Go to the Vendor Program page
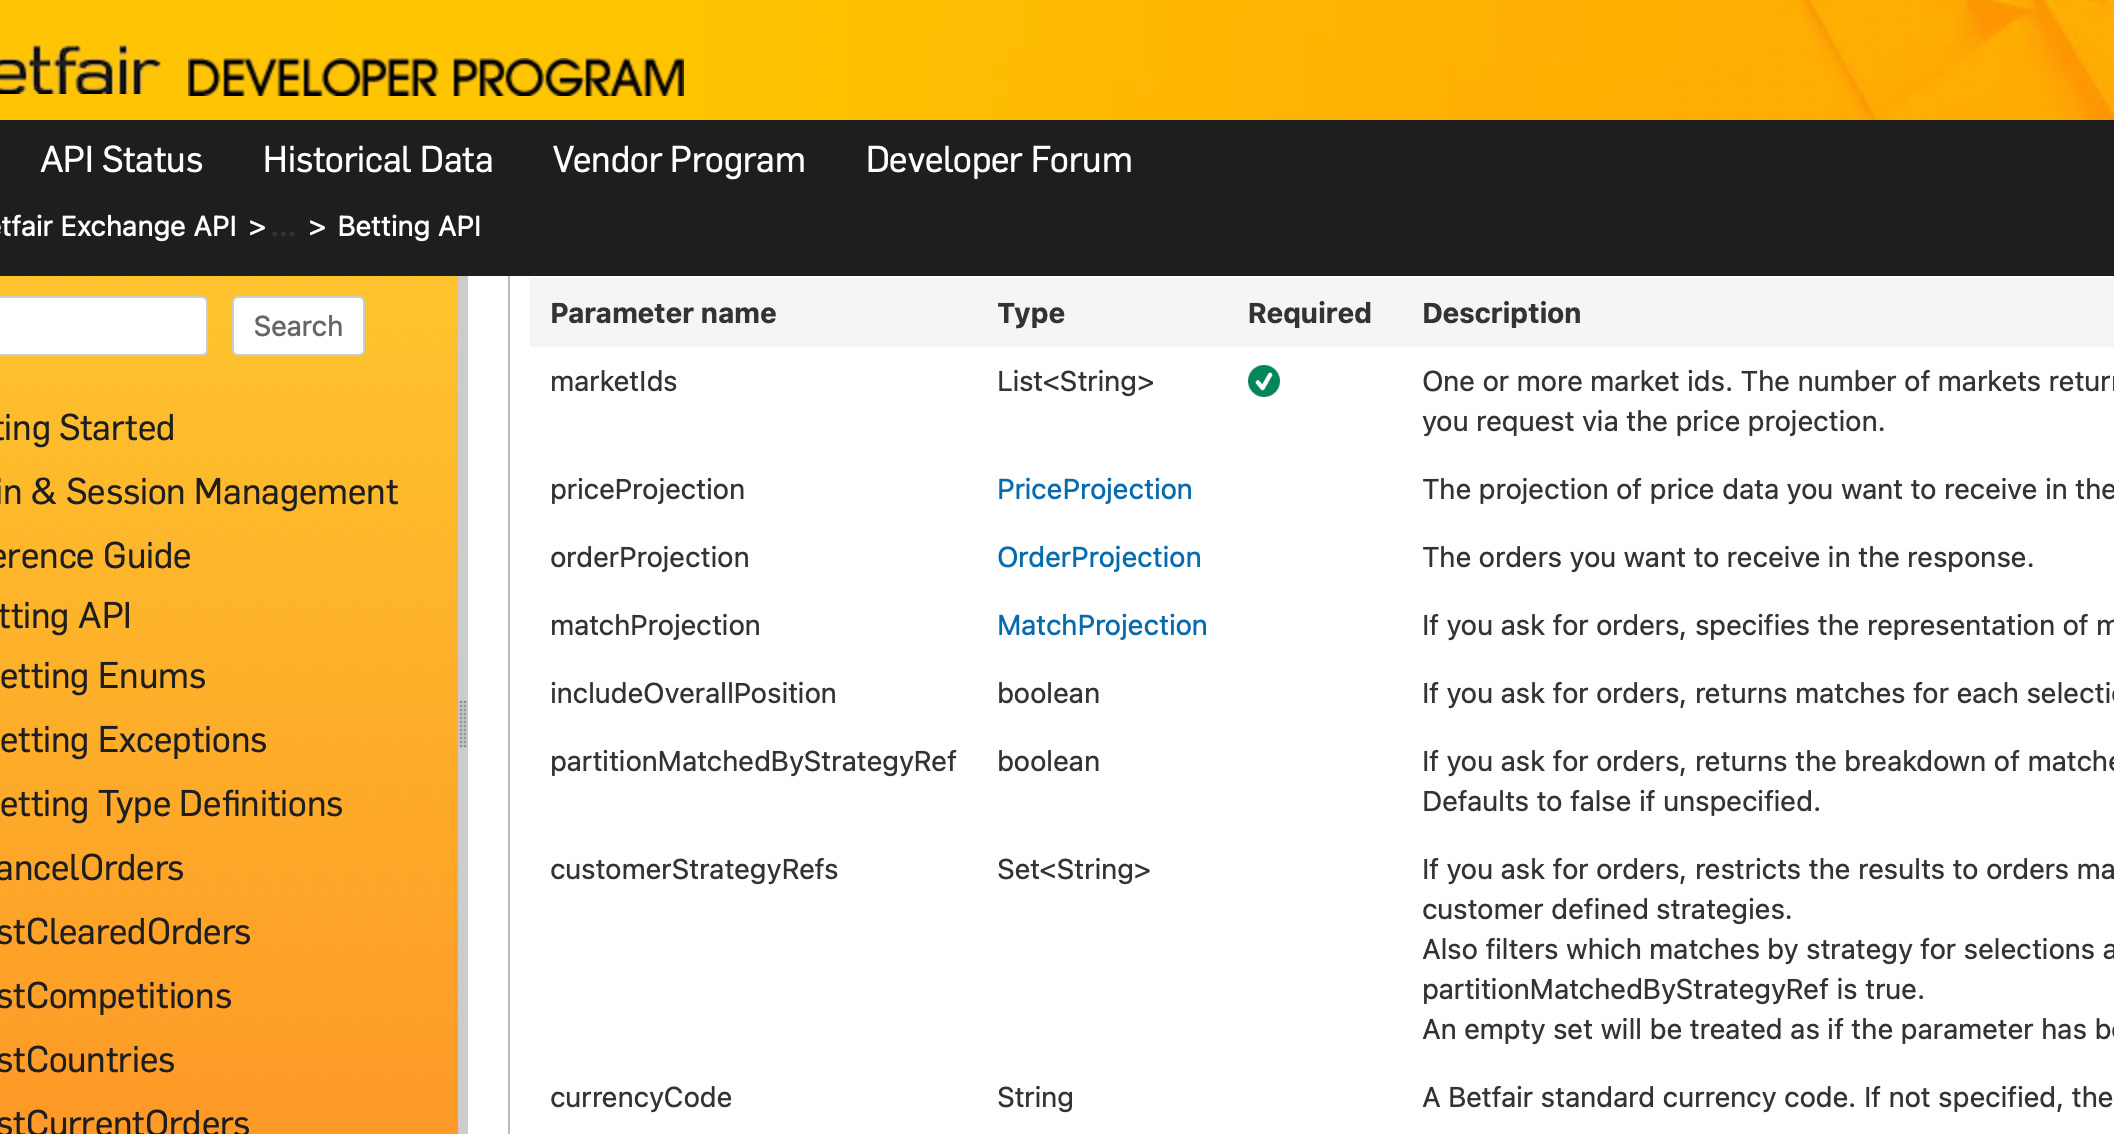 pyautogui.click(x=678, y=160)
